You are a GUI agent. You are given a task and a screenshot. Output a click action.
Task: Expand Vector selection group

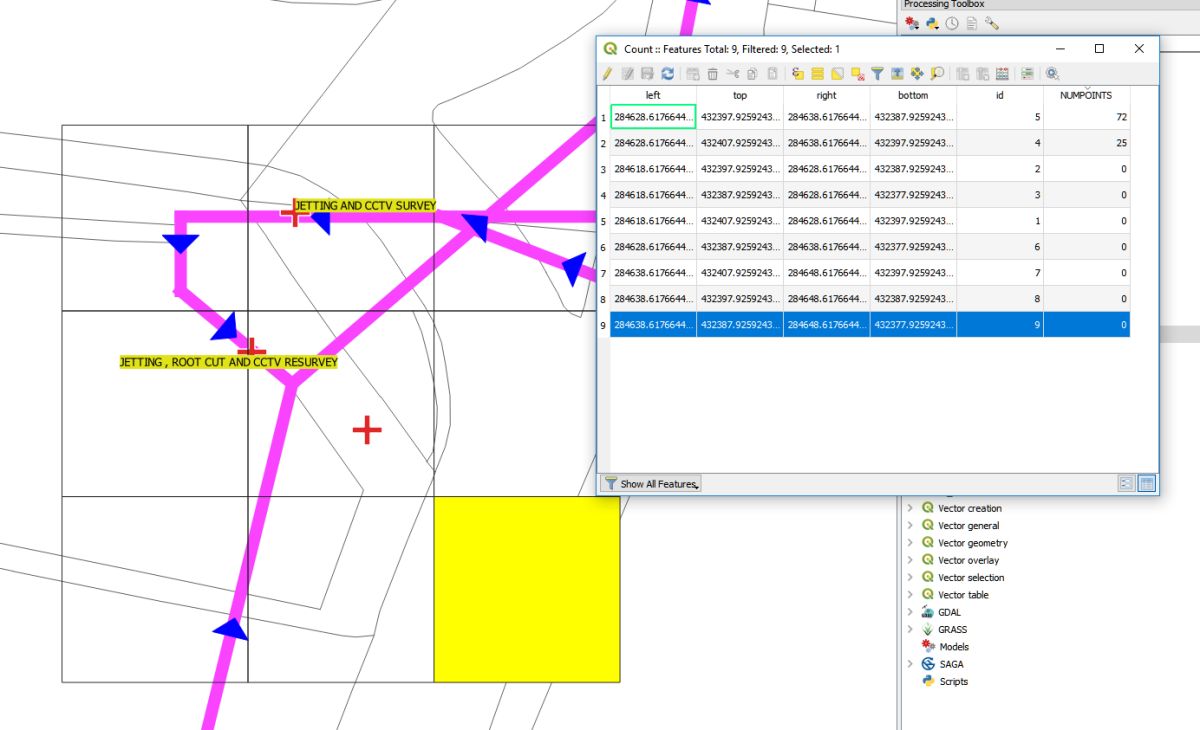(910, 577)
